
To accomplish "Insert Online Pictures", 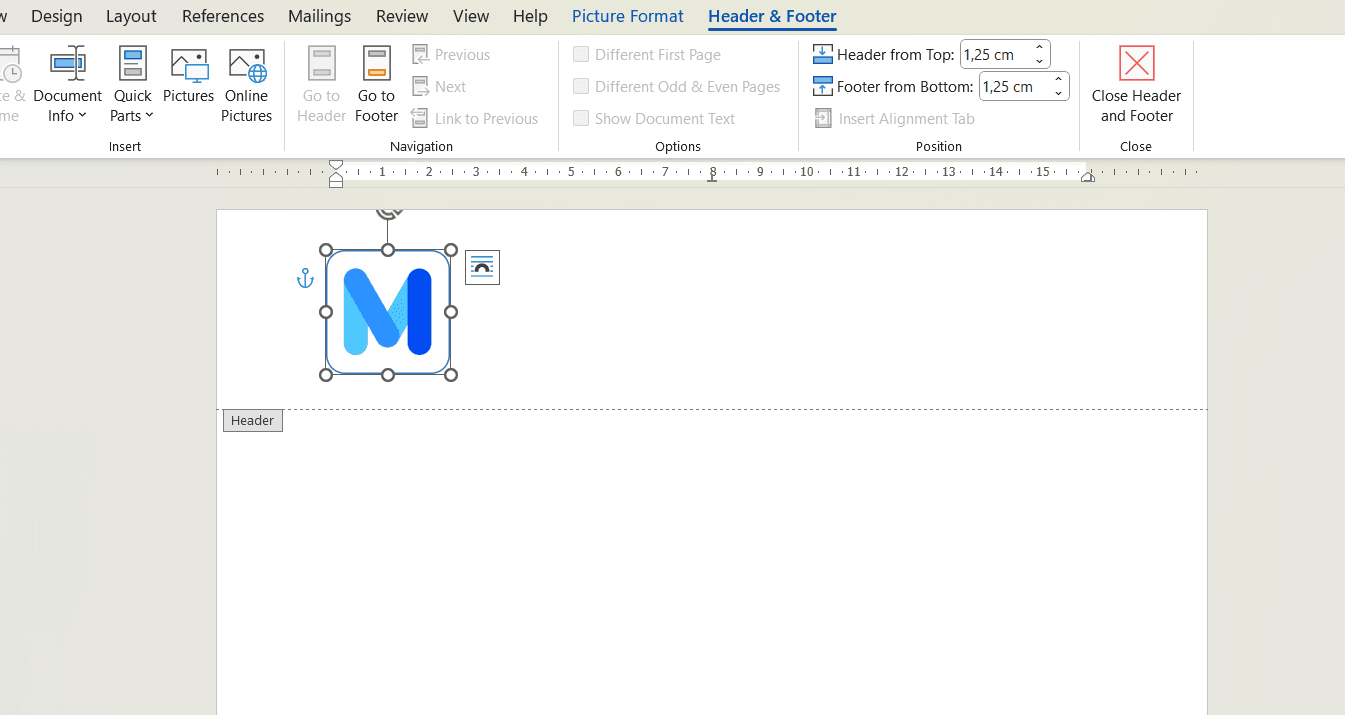I will 247,86.
